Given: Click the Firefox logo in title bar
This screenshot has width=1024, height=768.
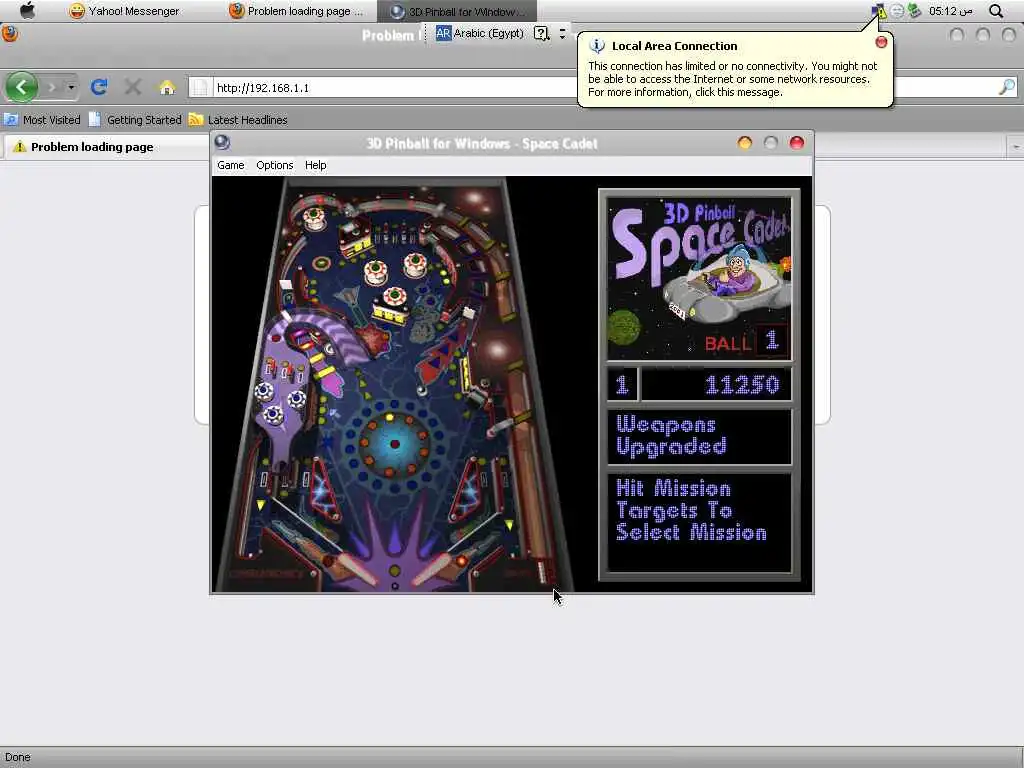Looking at the screenshot, I should (10, 34).
